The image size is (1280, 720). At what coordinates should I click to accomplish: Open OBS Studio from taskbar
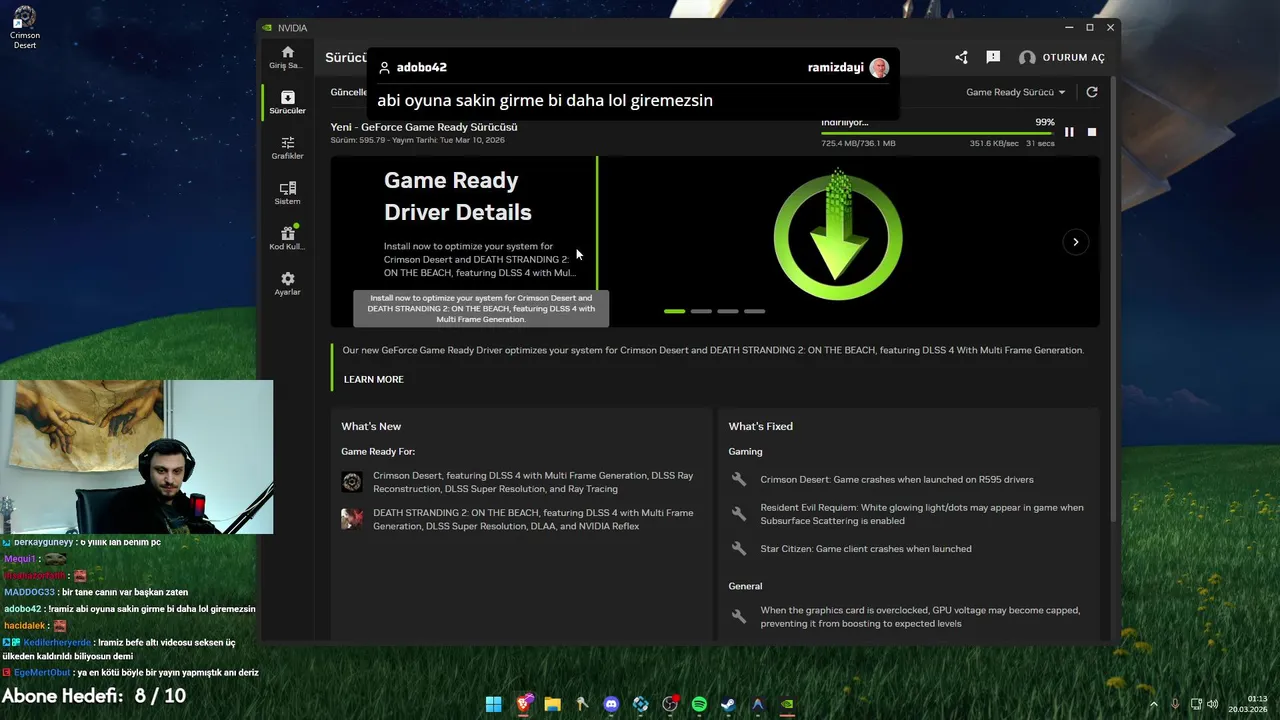coord(670,704)
